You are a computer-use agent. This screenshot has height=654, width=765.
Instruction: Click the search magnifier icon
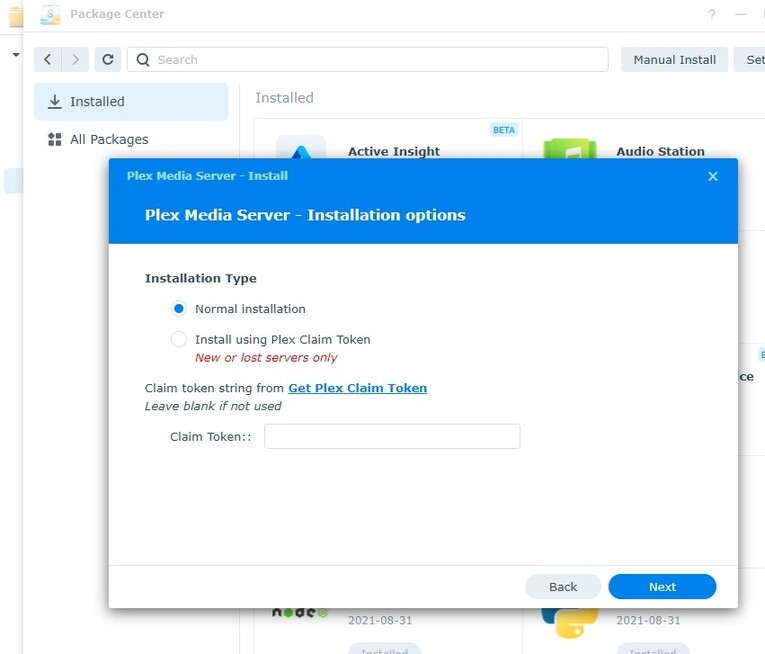tap(143, 60)
